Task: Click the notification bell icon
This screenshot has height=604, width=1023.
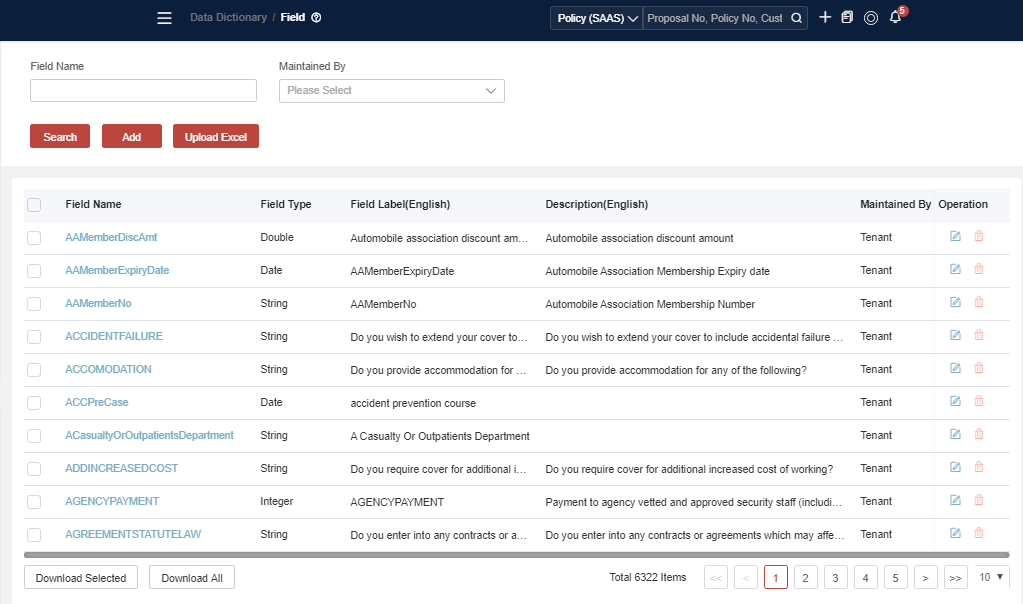Action: (895, 18)
